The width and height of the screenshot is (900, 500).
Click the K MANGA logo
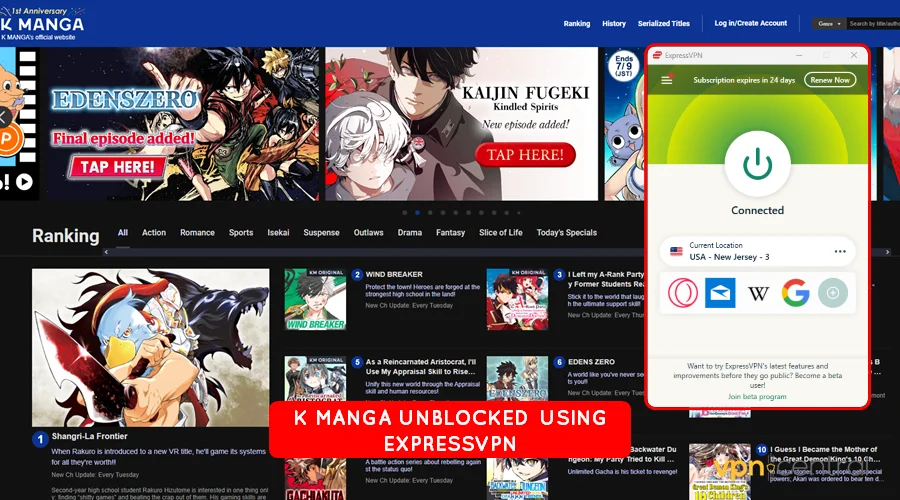click(x=42, y=25)
